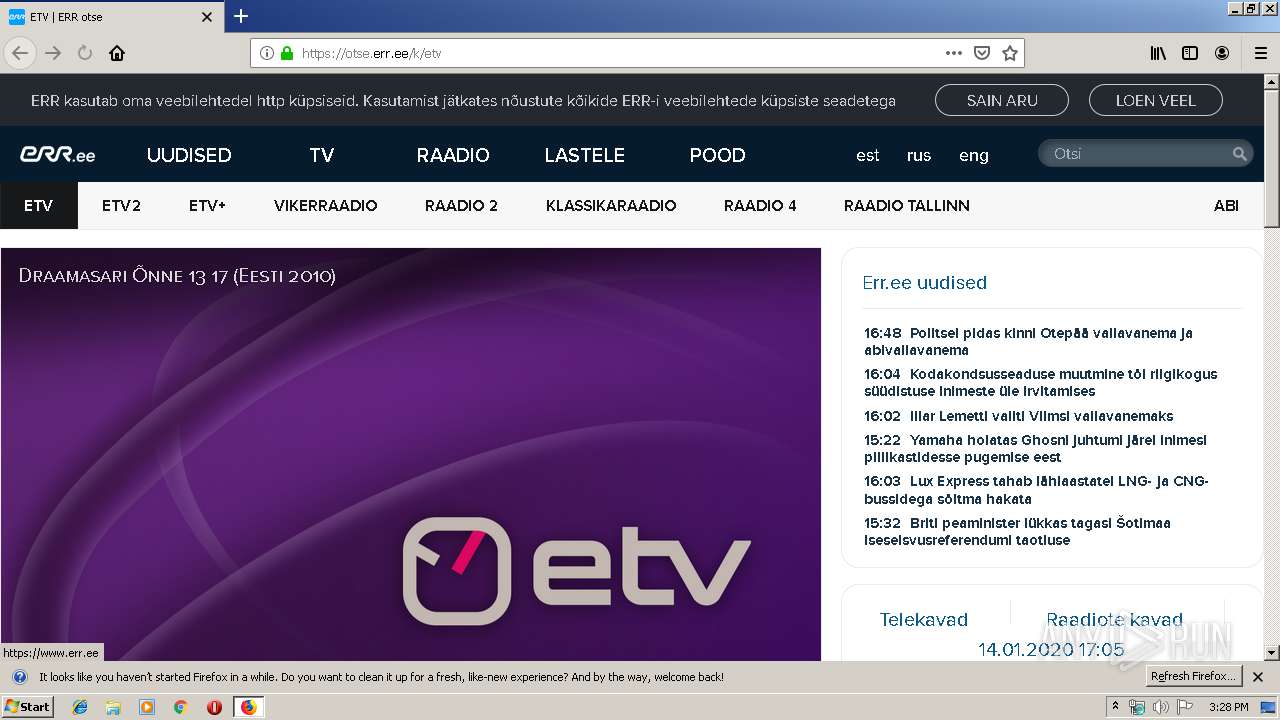Image resolution: width=1280 pixels, height=720 pixels.
Task: Reload the page with the refresh icon
Action: pos(85,53)
